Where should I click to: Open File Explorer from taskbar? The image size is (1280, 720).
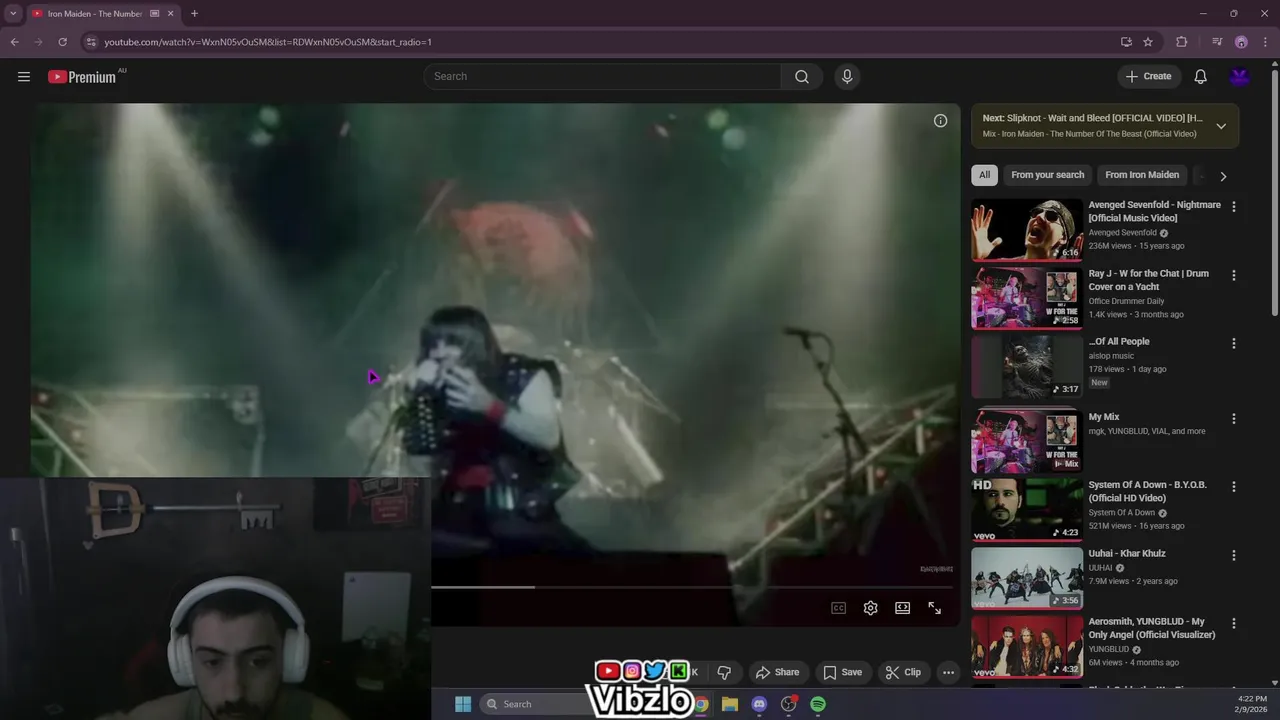point(730,704)
